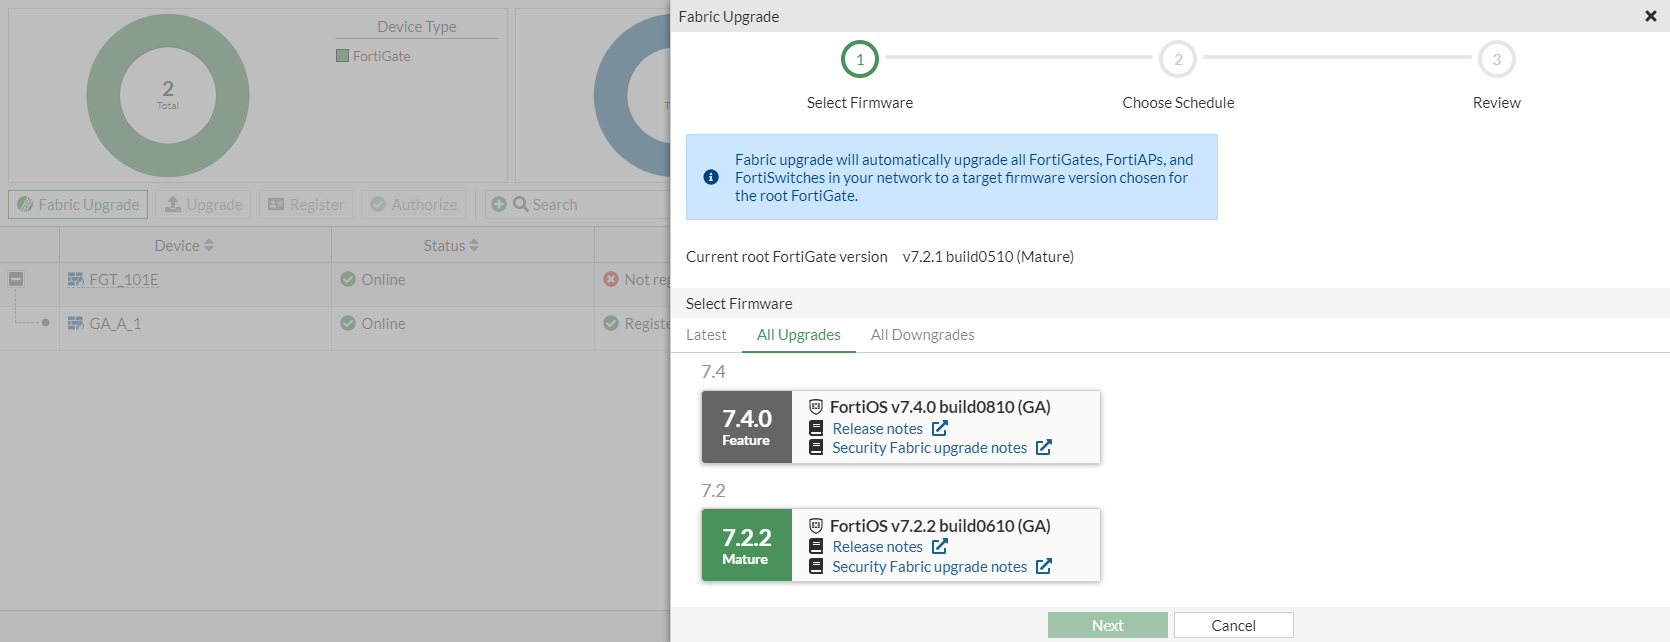Open 7.2.2 Security Fabric upgrade notes external icon
The height and width of the screenshot is (642, 1670).
tap(1044, 566)
